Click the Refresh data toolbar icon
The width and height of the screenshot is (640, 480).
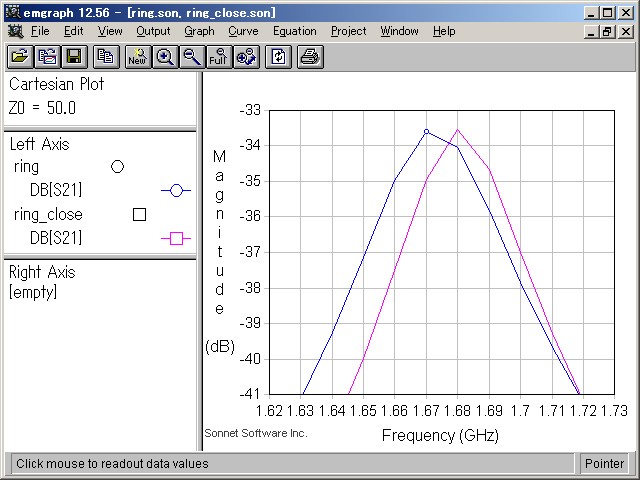point(278,57)
